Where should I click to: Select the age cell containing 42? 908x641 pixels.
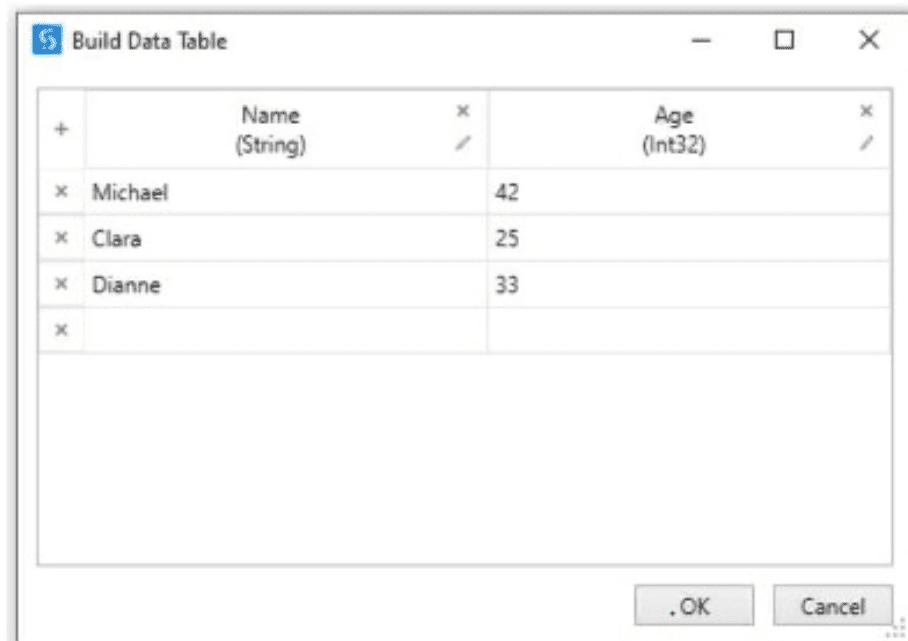click(x=689, y=192)
